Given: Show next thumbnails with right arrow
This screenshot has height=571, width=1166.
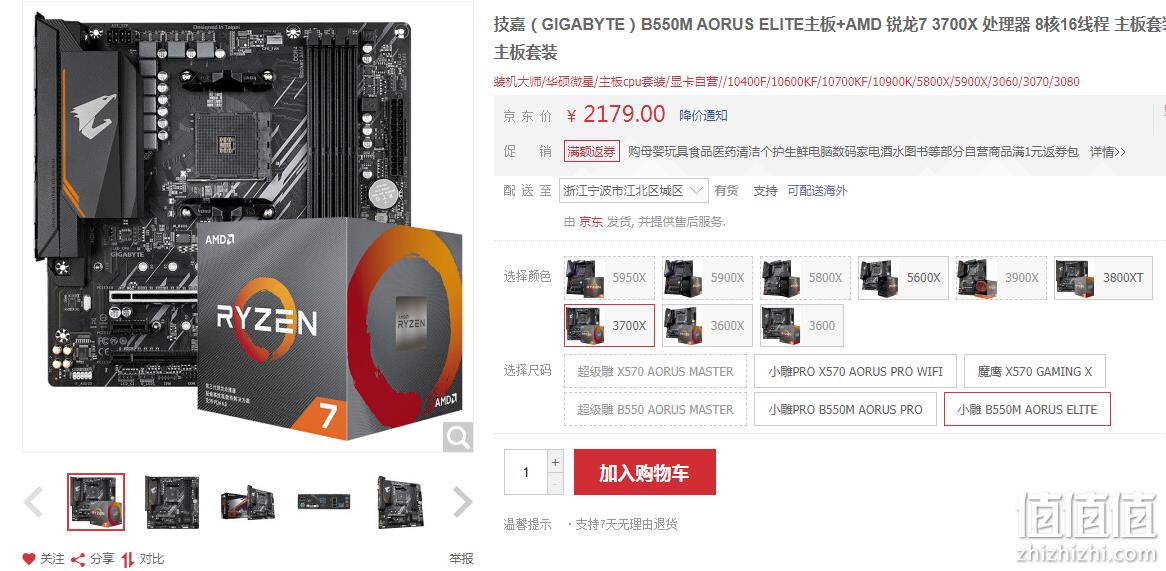Looking at the screenshot, I should coord(463,502).
